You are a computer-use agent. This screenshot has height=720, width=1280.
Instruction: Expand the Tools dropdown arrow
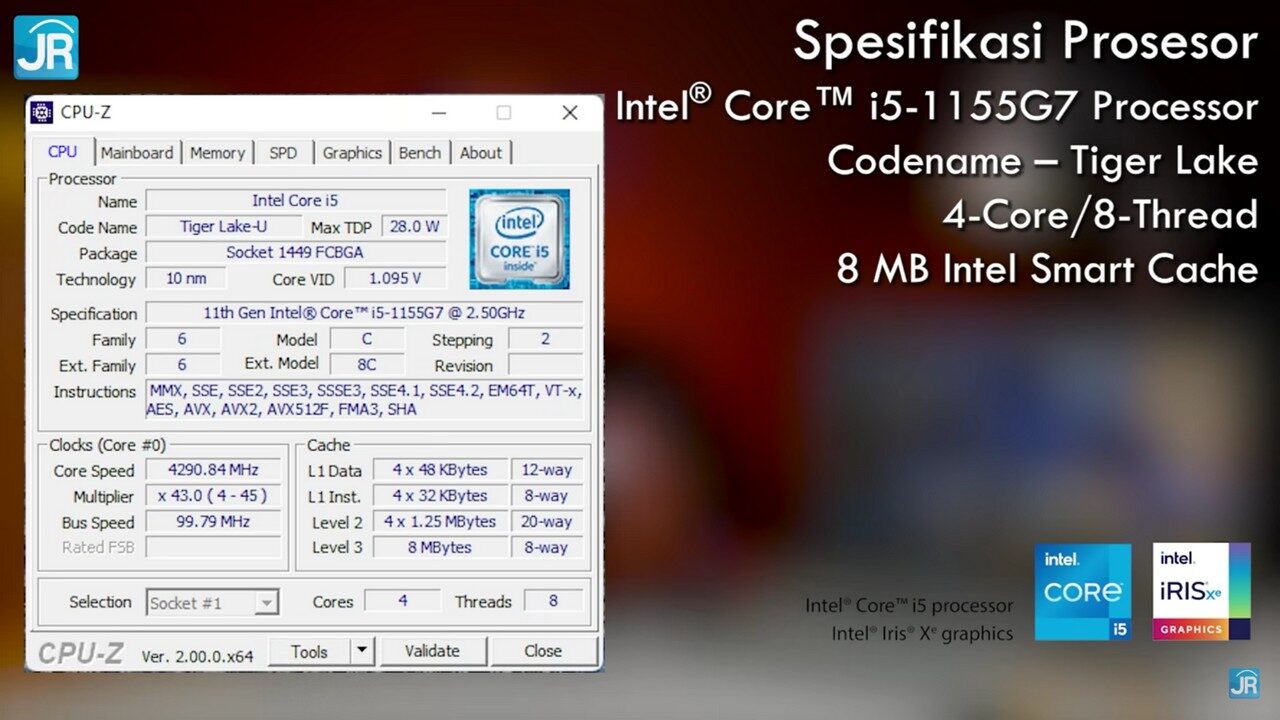(x=362, y=651)
